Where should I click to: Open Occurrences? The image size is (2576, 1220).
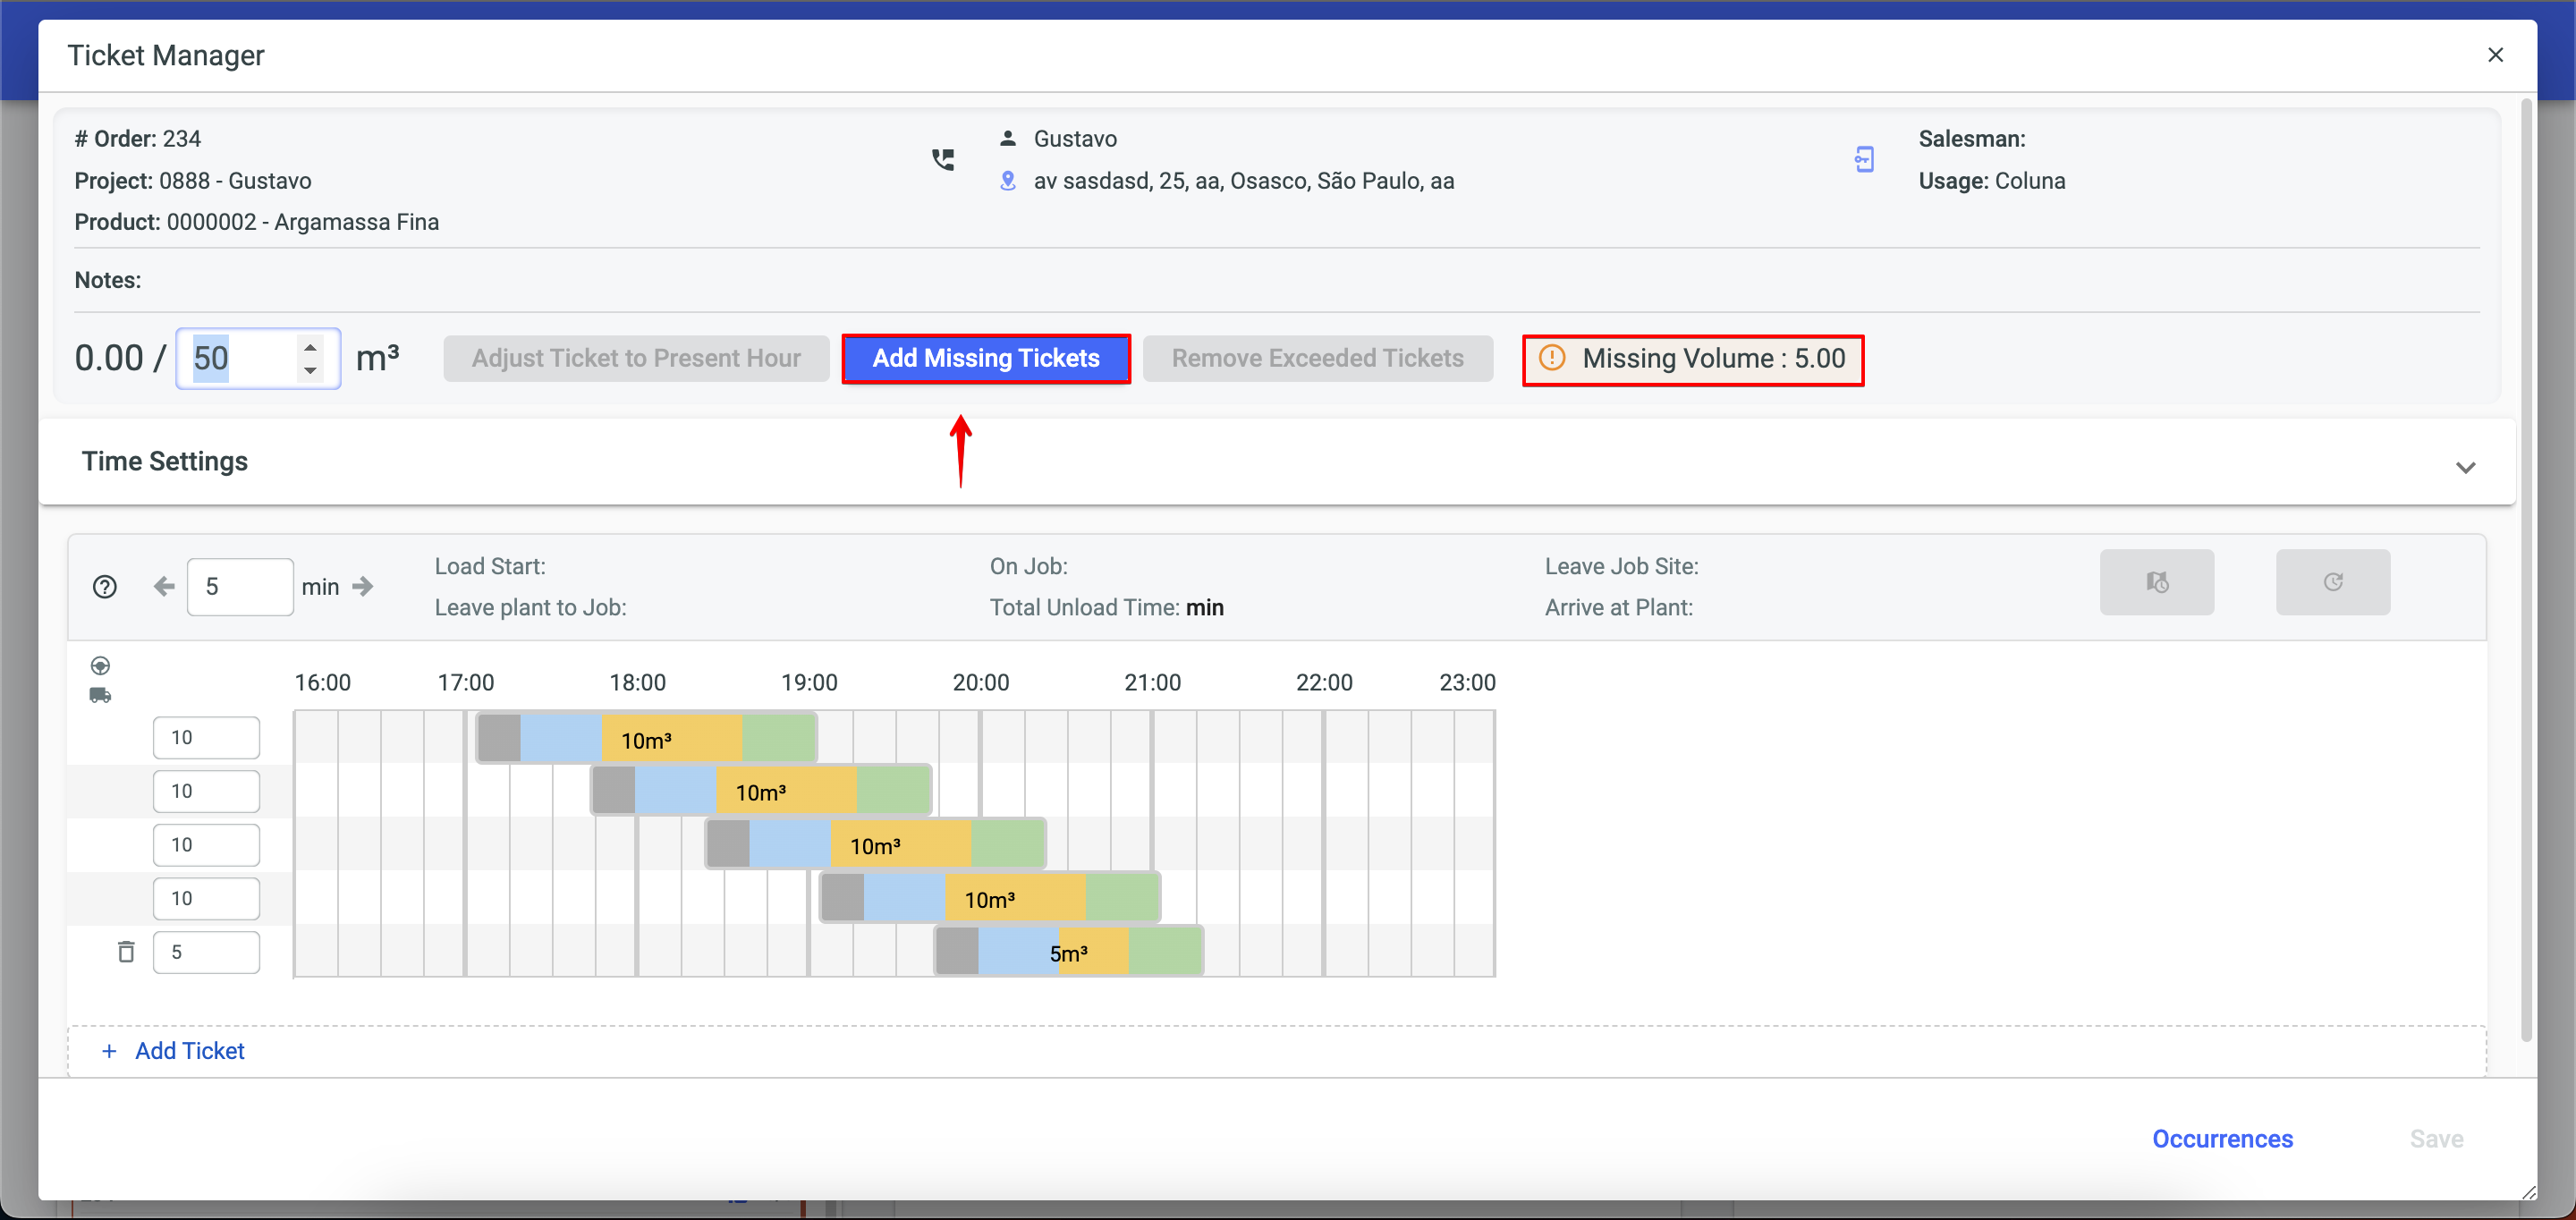2221,1139
